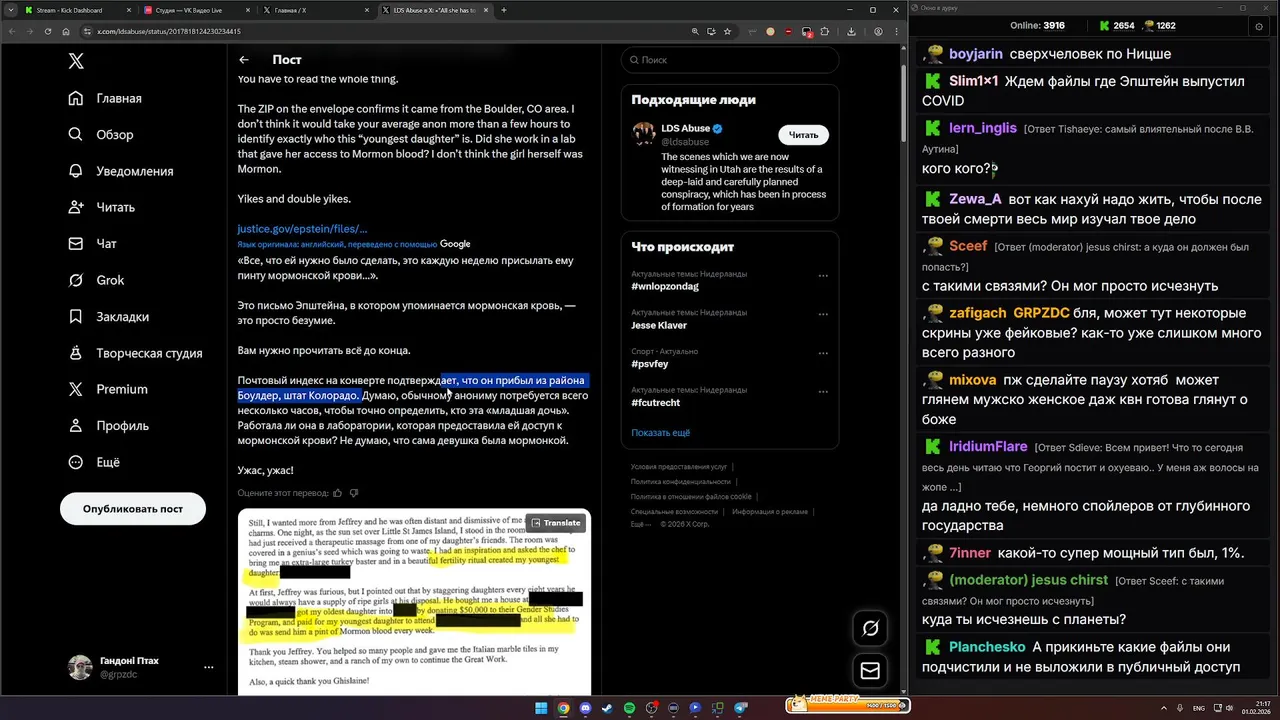The image size is (1280, 720).
Task: Open X Premium page
Action: coord(107,389)
